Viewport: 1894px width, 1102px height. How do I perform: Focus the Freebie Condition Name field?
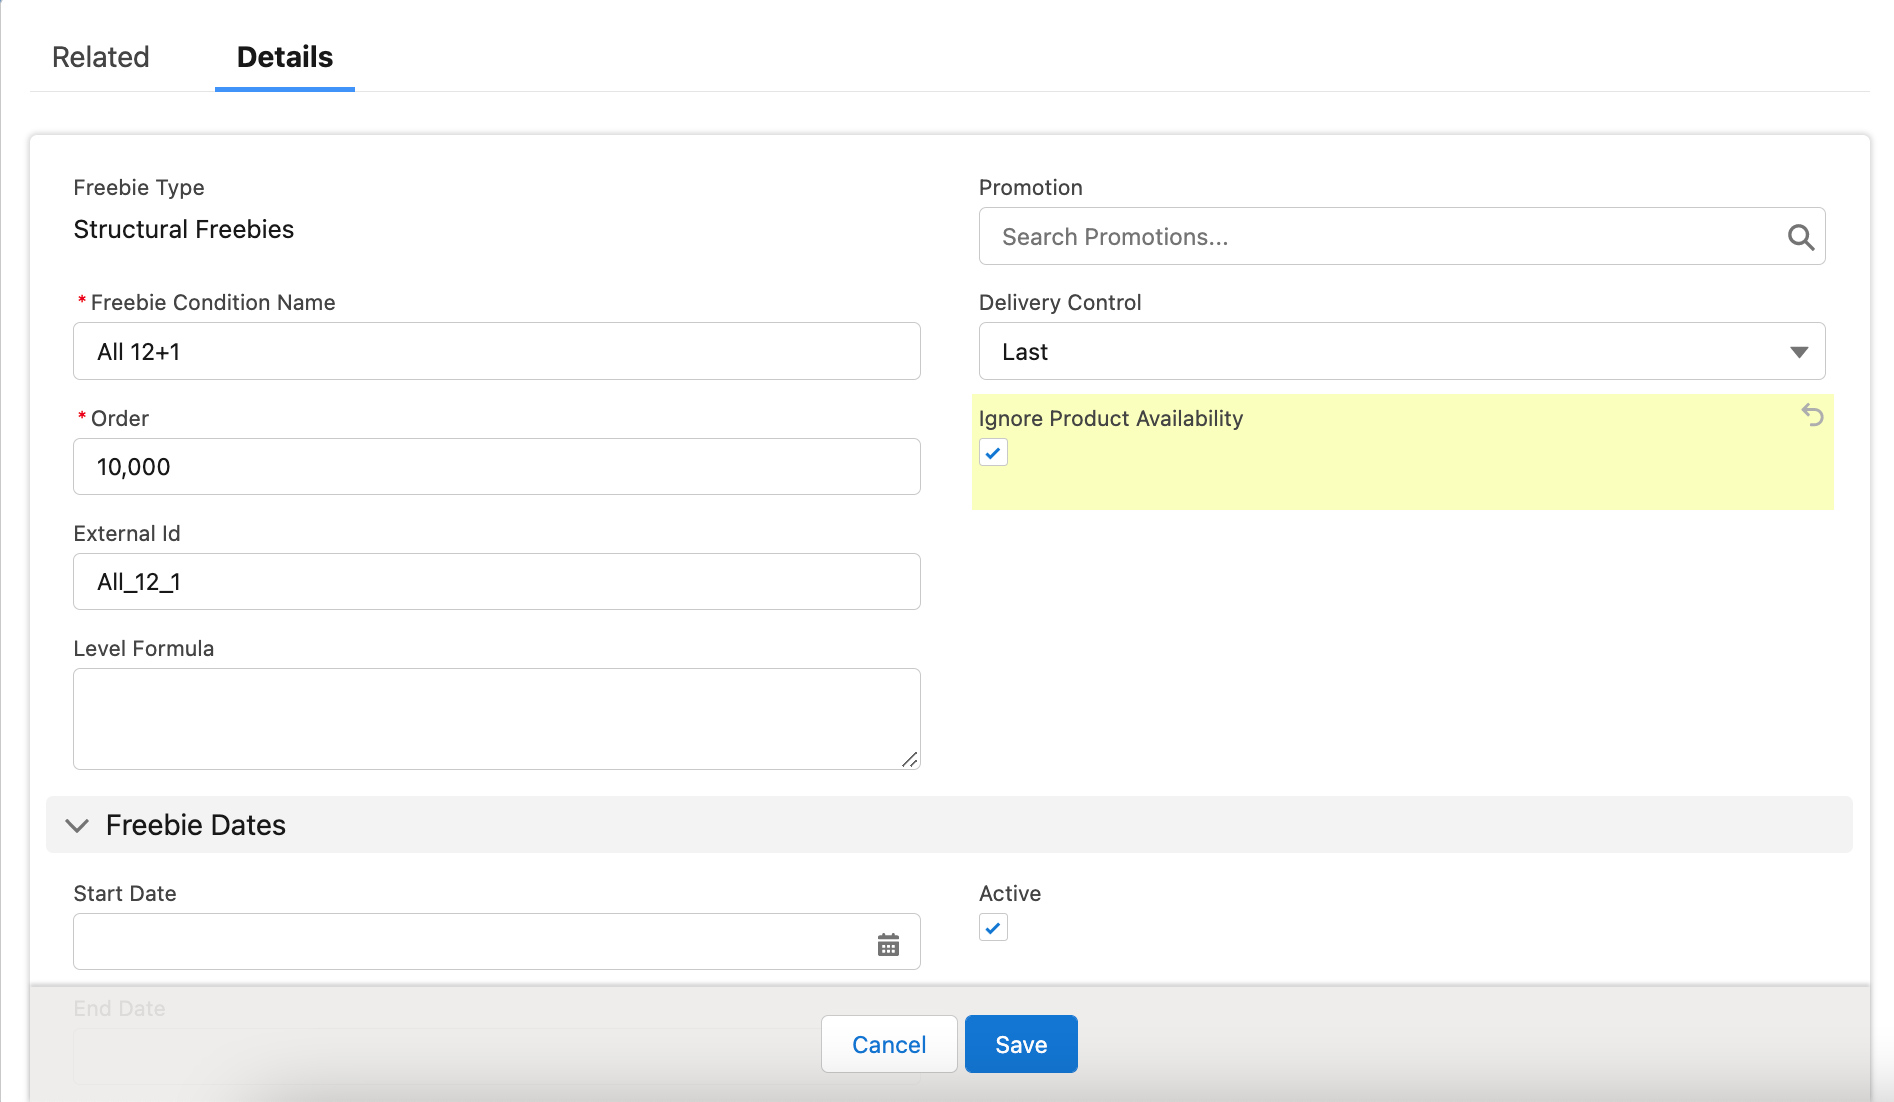[x=496, y=352]
